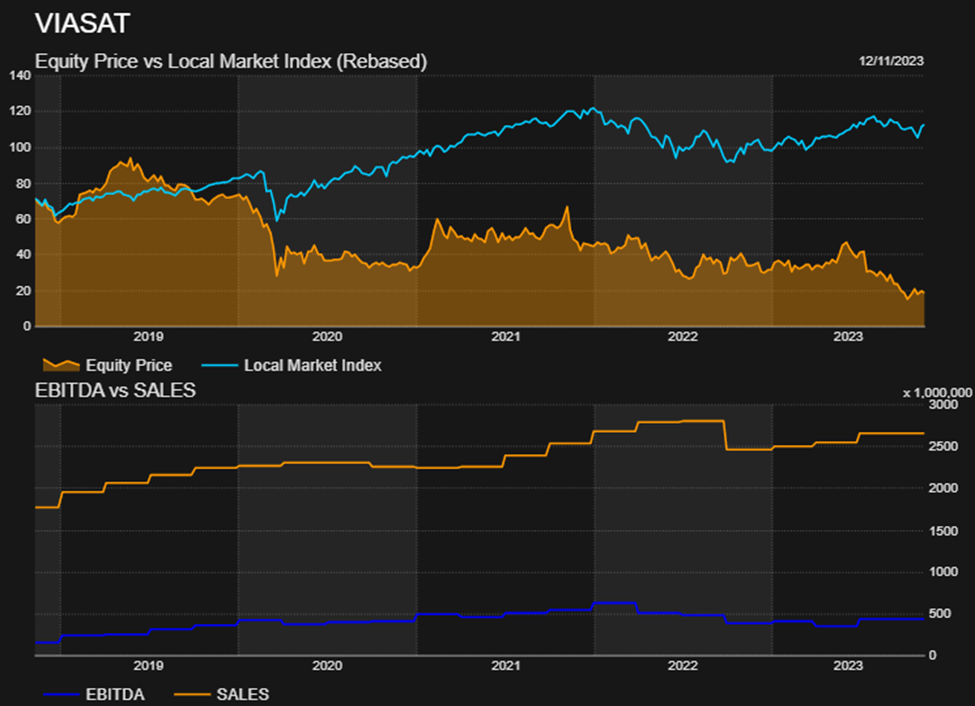The width and height of the screenshot is (975, 706).
Task: Click the "500" y-axis value
Action: coord(940,614)
